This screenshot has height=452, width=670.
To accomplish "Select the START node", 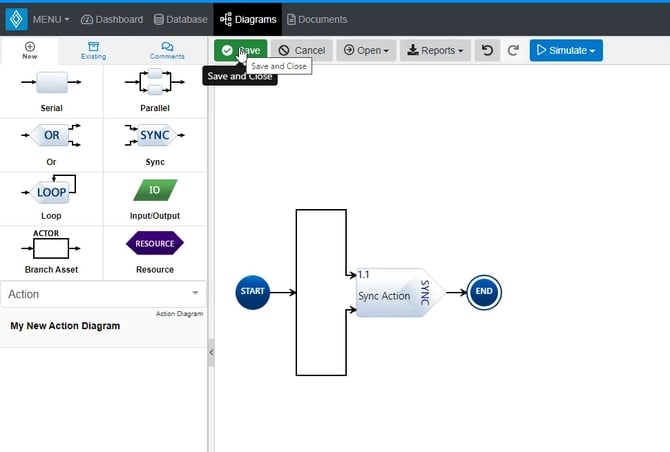I will click(x=253, y=292).
